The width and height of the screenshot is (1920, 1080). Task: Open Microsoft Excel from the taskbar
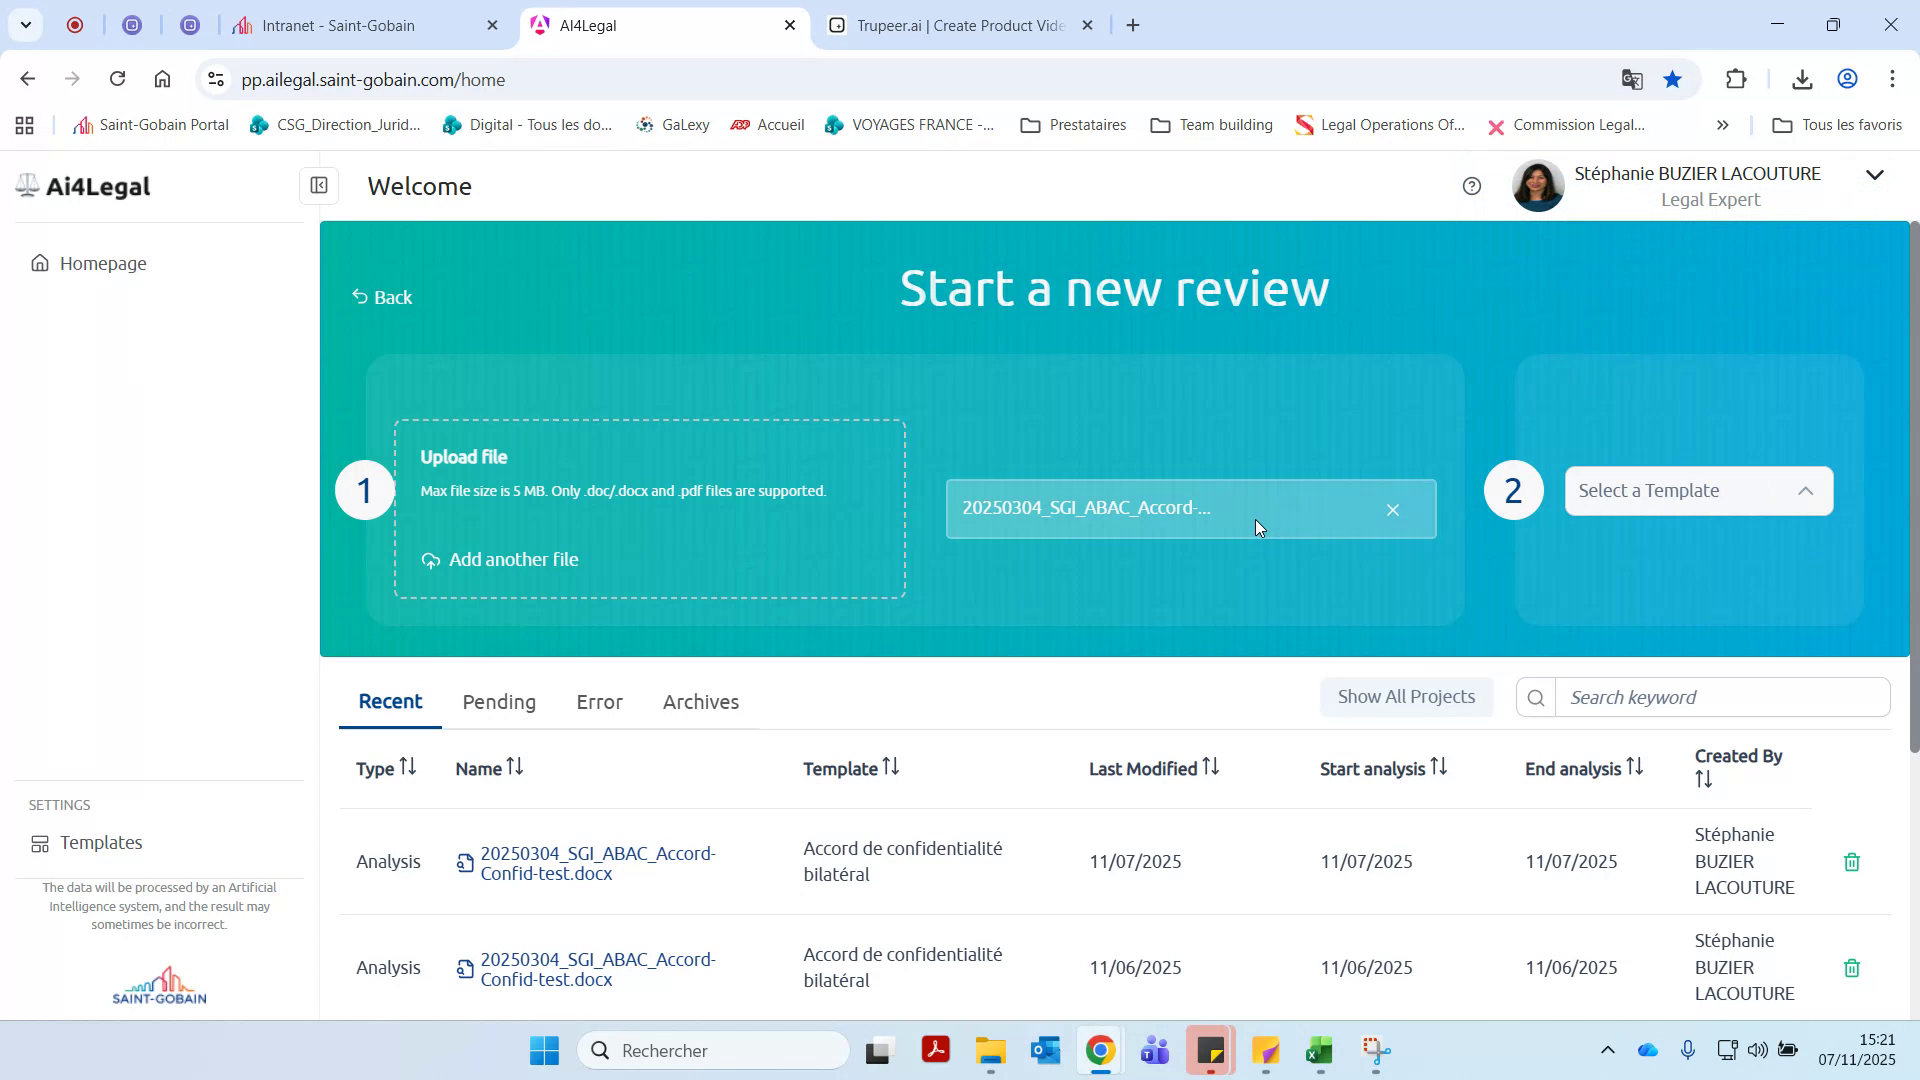coord(1318,1051)
